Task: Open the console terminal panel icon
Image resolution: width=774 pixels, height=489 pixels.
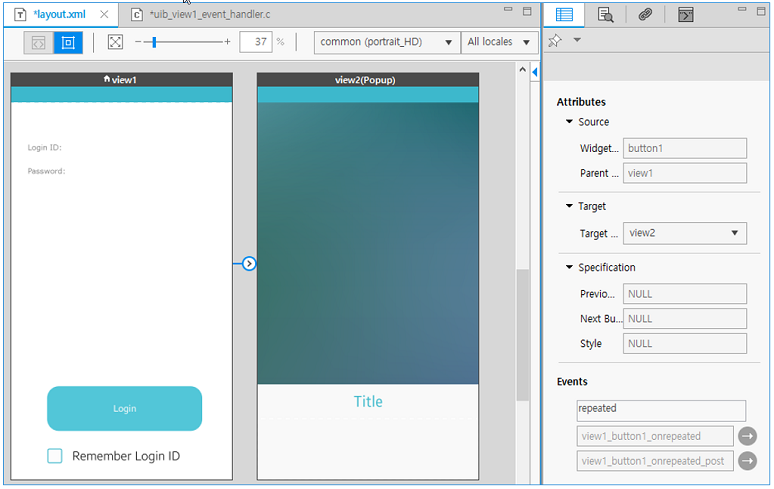Action: coord(685,14)
